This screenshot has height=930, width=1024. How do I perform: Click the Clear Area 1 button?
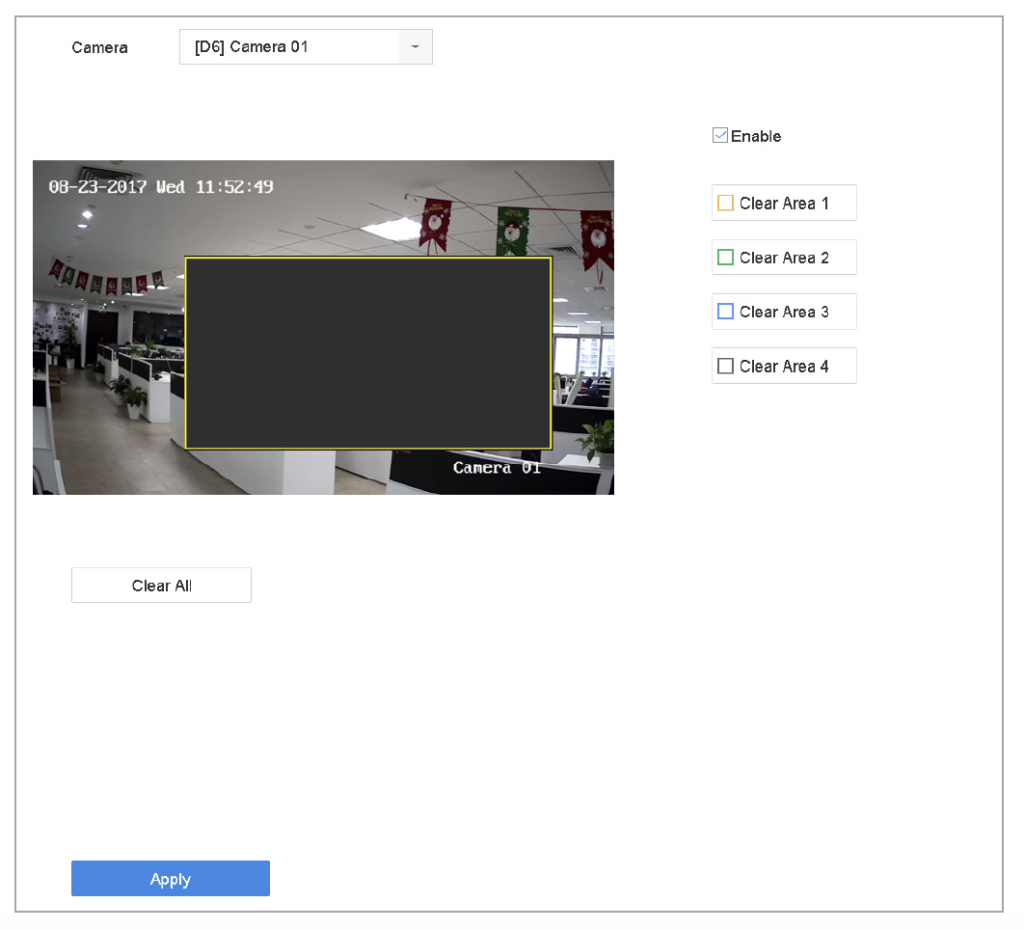tap(784, 202)
